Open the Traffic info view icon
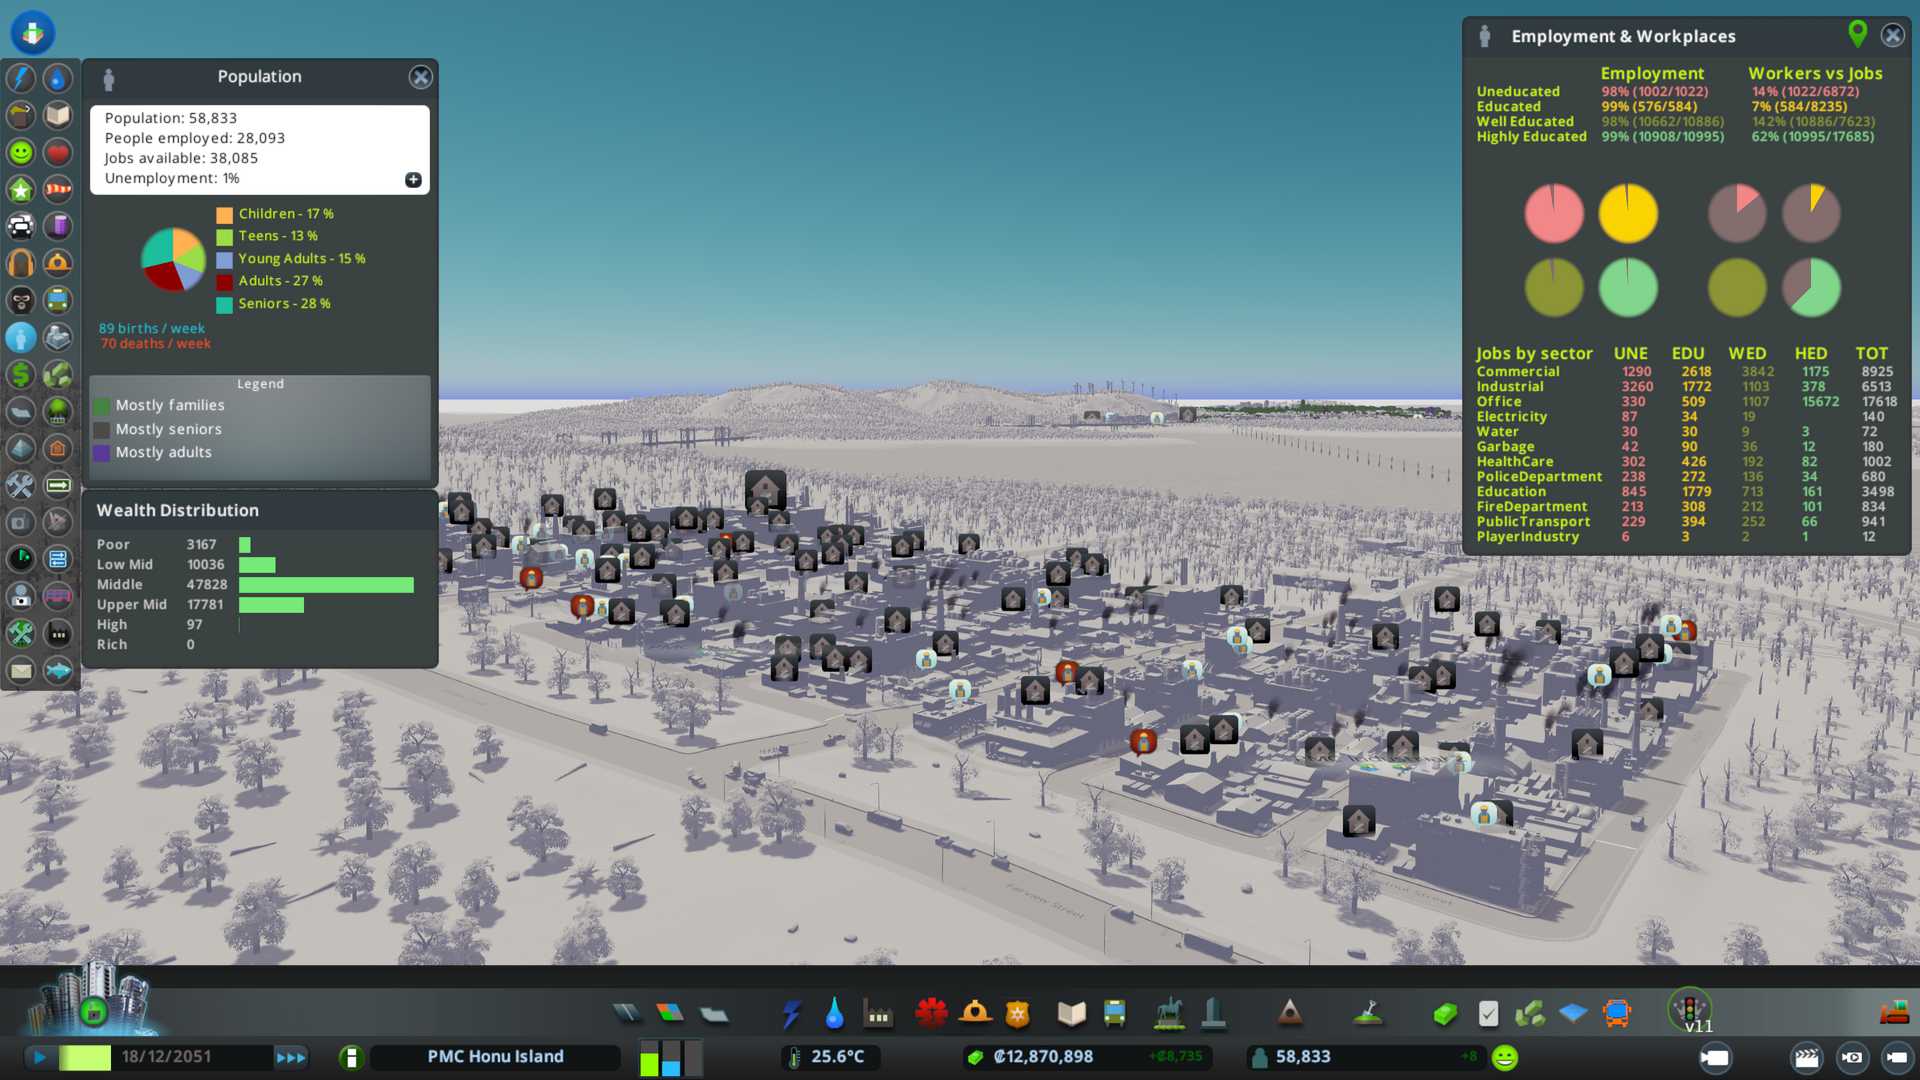The image size is (1920, 1080). pos(21,226)
